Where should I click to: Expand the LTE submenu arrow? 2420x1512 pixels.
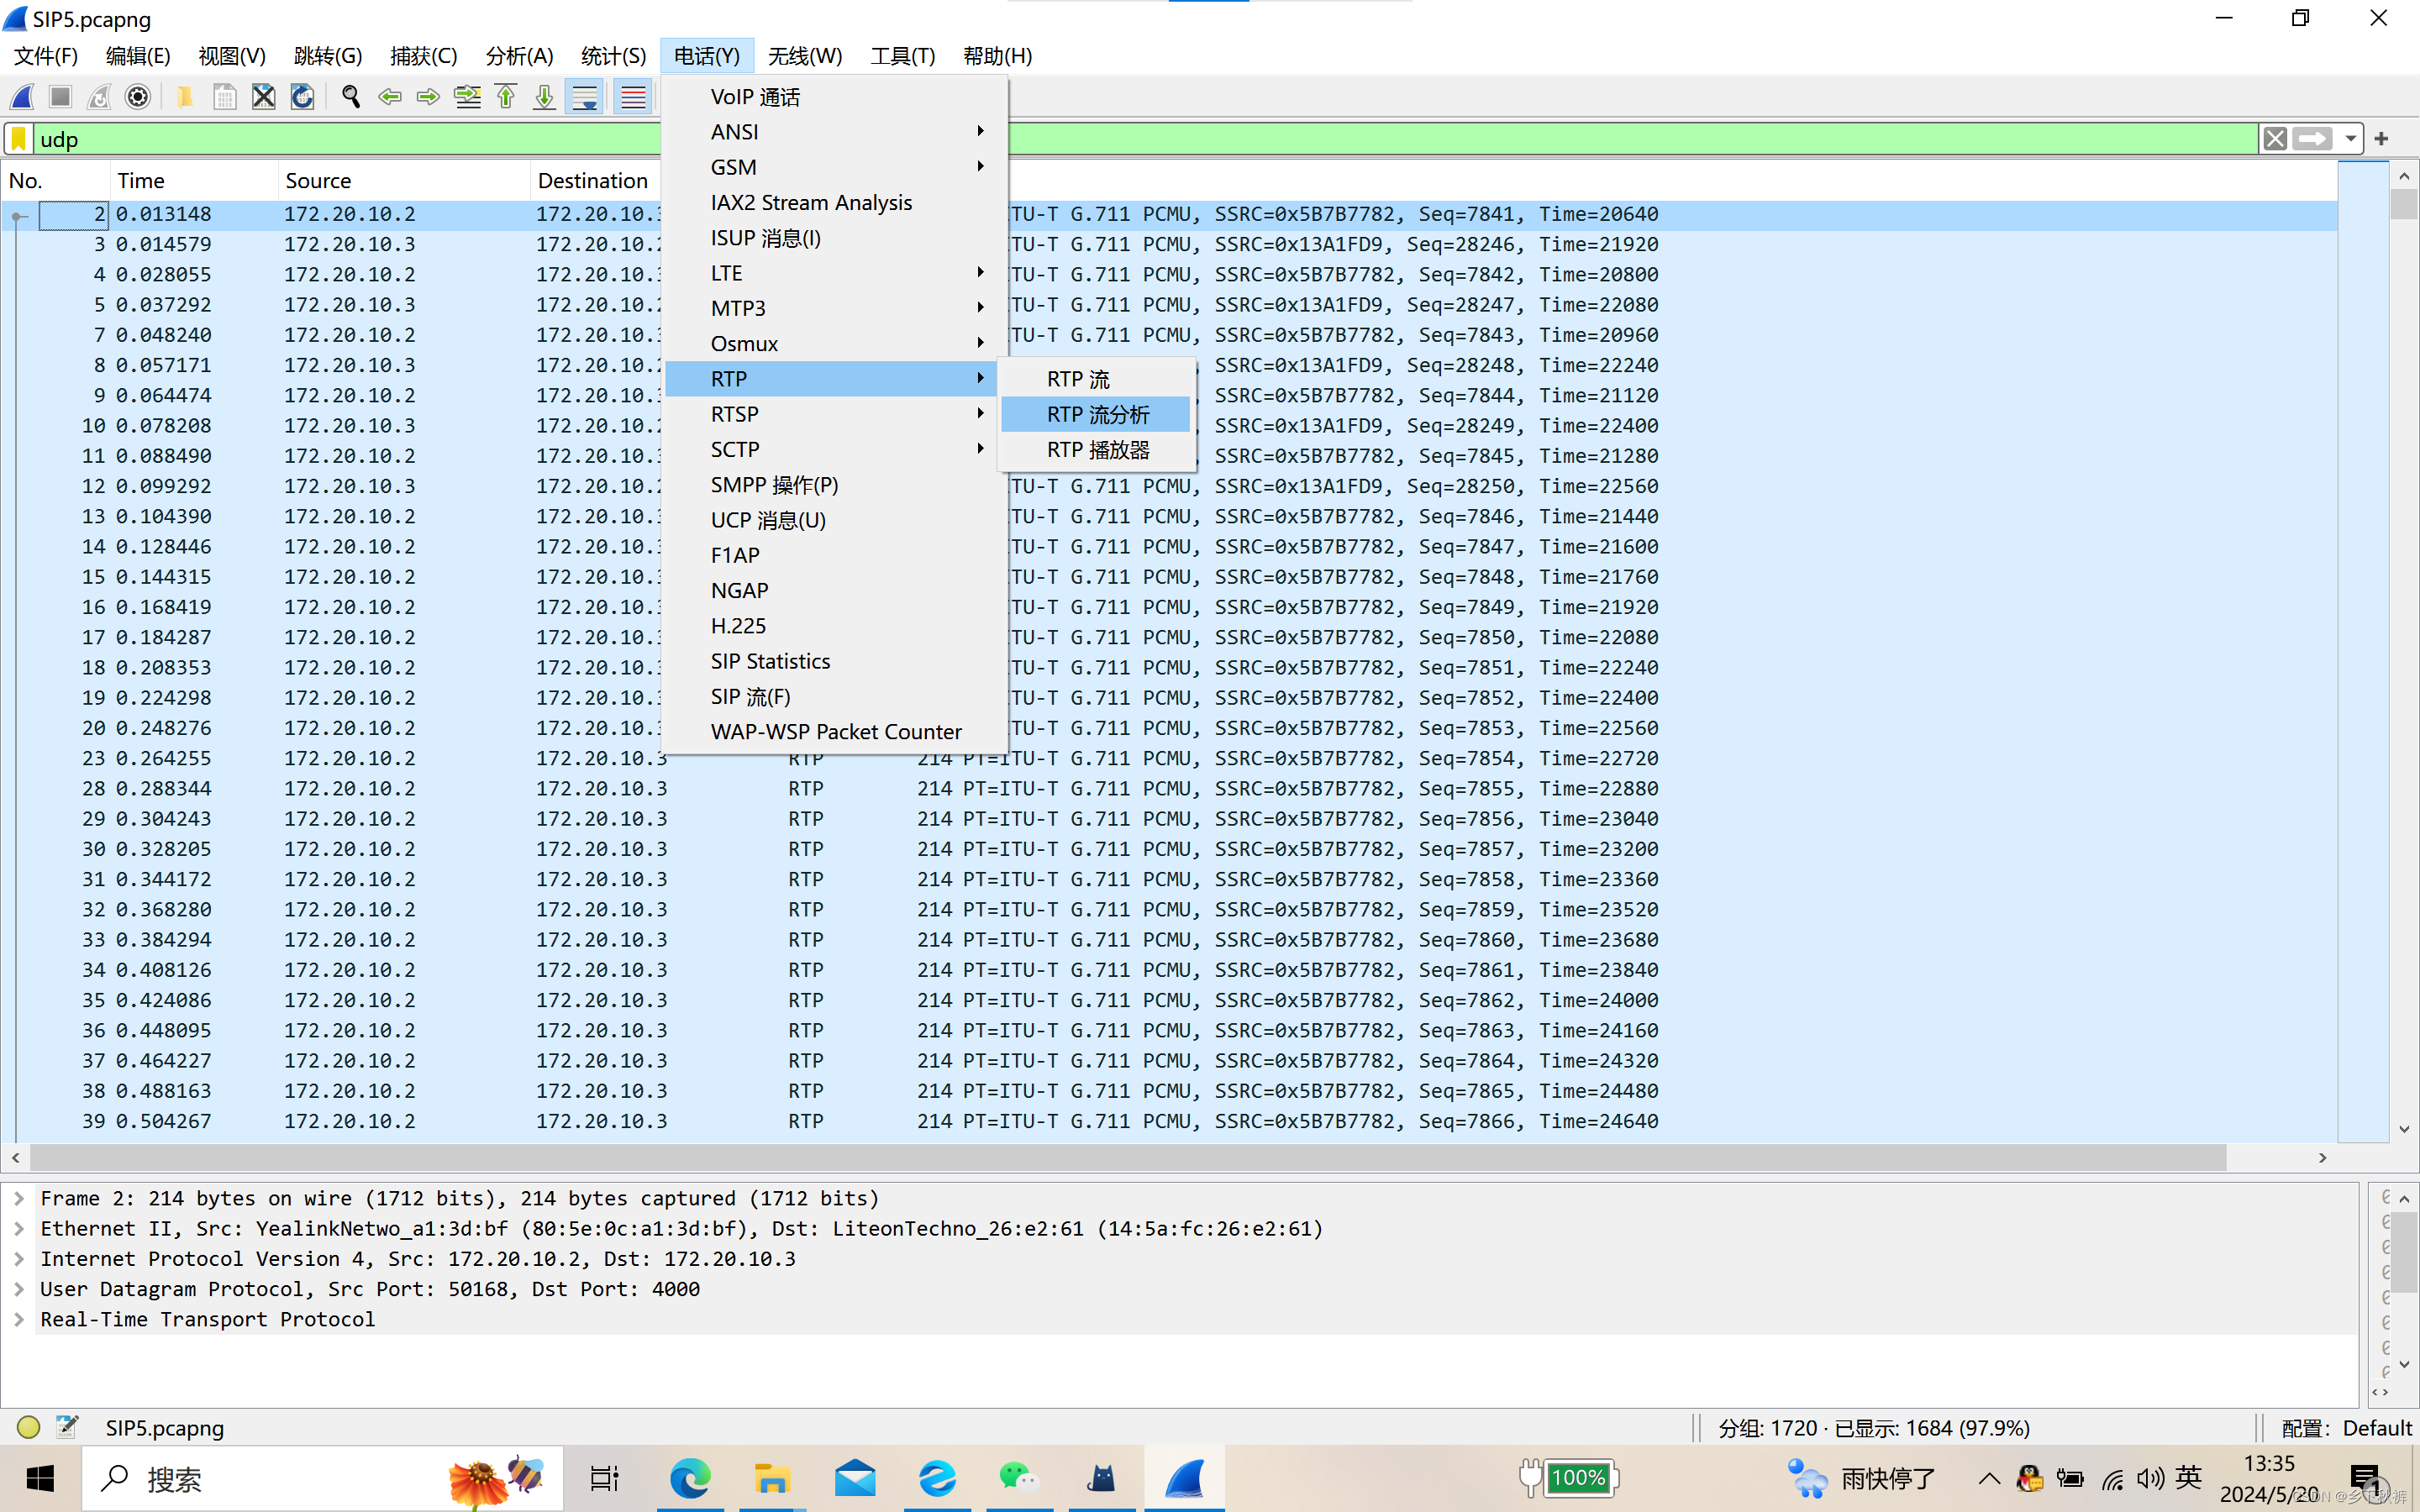tap(979, 274)
